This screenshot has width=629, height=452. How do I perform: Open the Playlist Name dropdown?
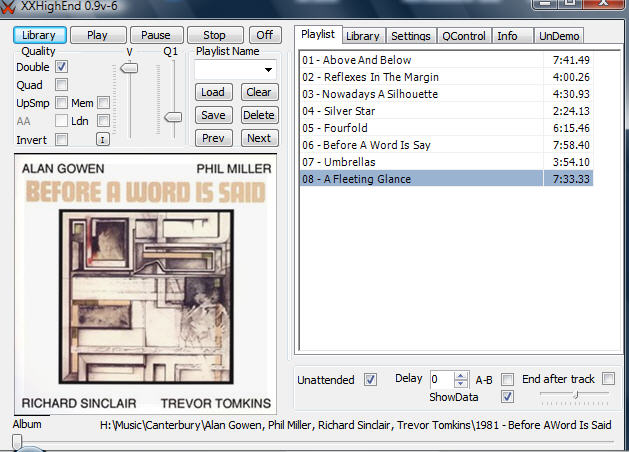[268, 70]
